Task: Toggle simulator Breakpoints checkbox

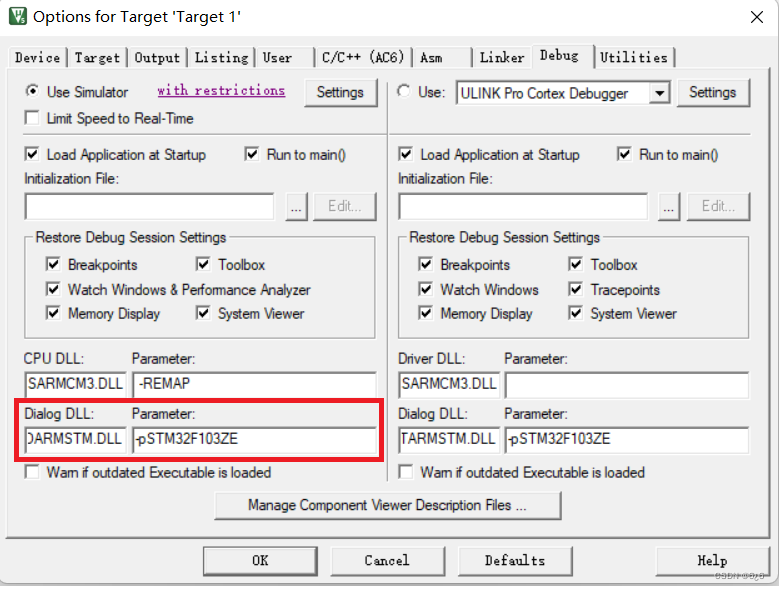Action: tap(53, 264)
